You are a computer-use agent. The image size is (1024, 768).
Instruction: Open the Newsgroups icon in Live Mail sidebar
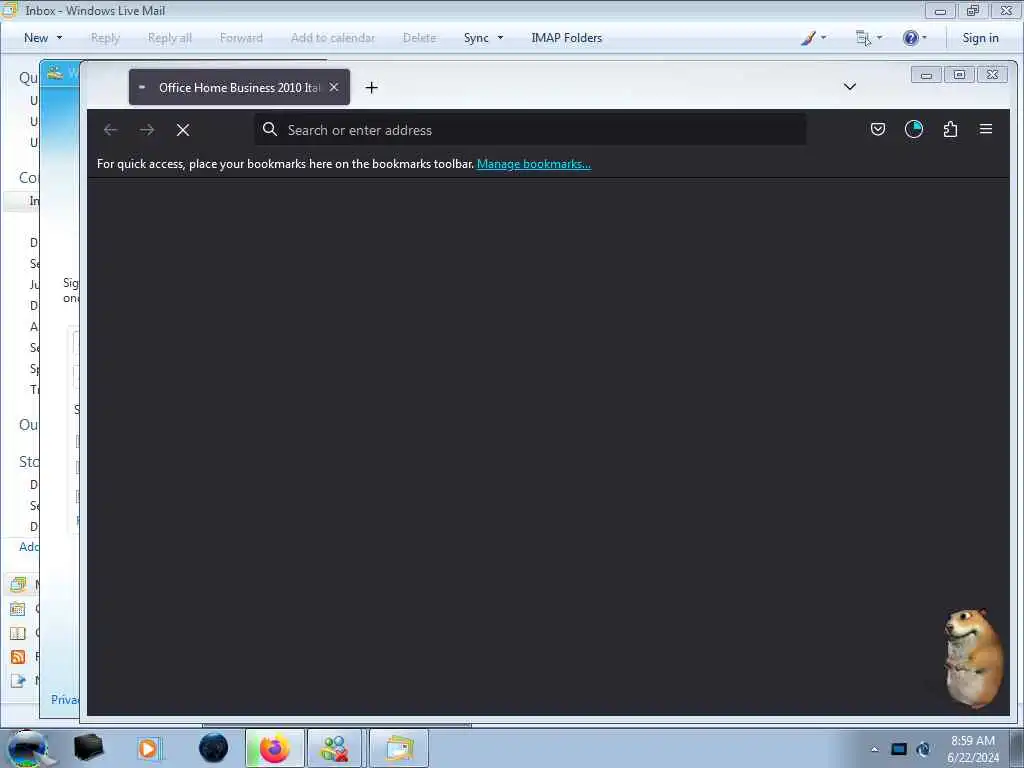(18, 680)
